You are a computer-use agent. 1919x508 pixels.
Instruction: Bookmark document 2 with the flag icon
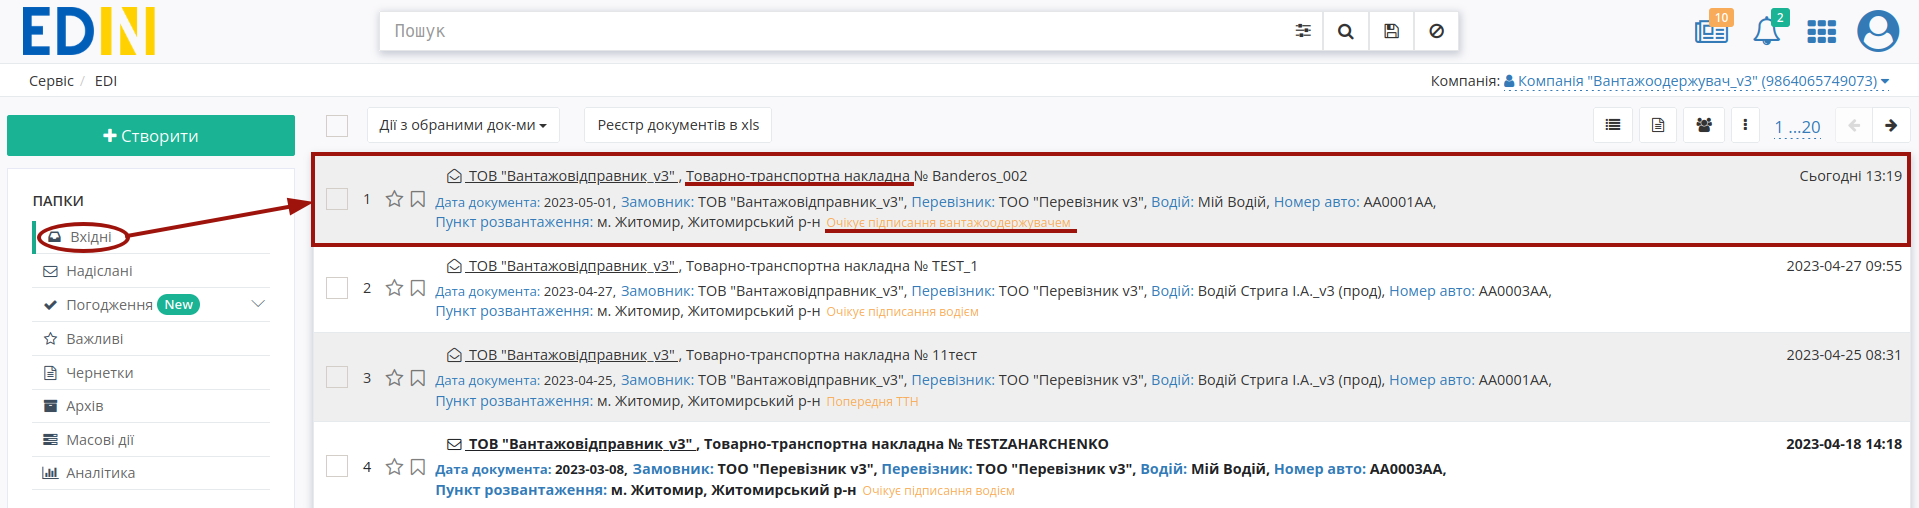click(418, 288)
